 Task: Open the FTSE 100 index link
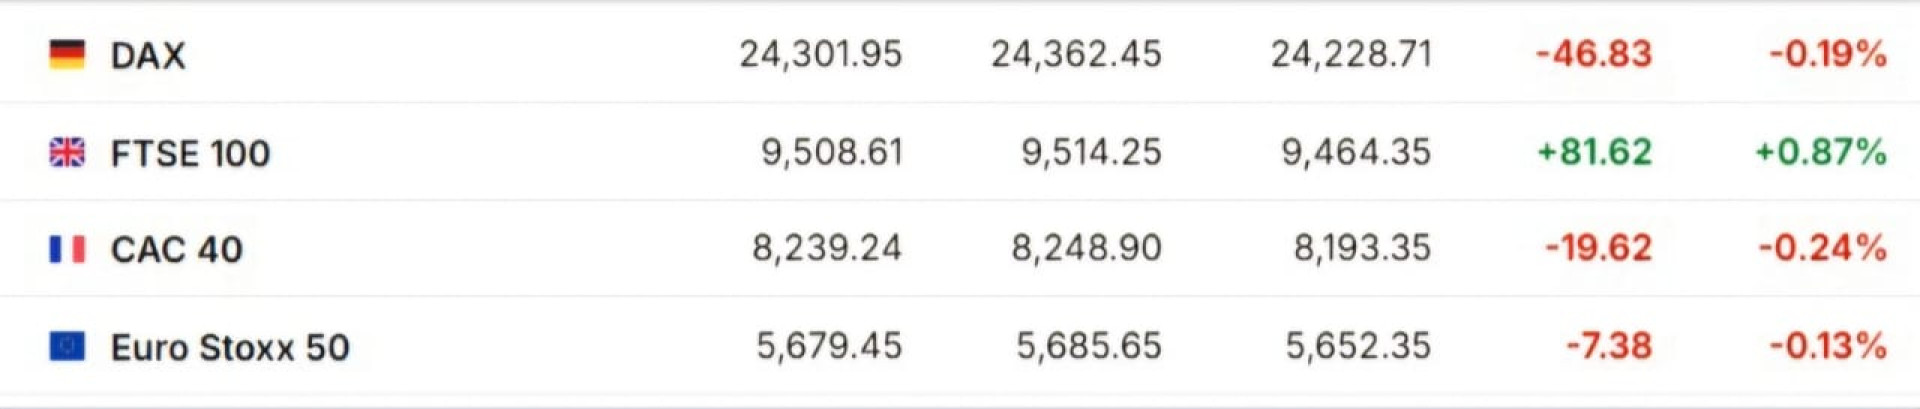coord(190,153)
